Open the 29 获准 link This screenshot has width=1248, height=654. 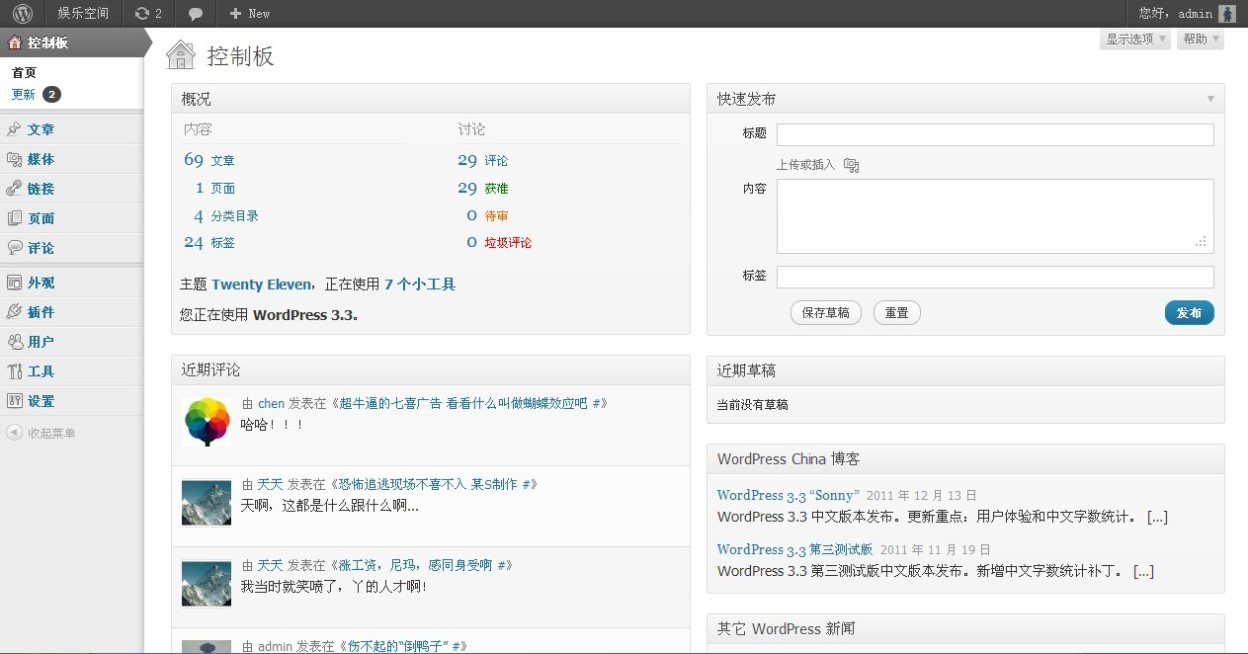tap(483, 188)
